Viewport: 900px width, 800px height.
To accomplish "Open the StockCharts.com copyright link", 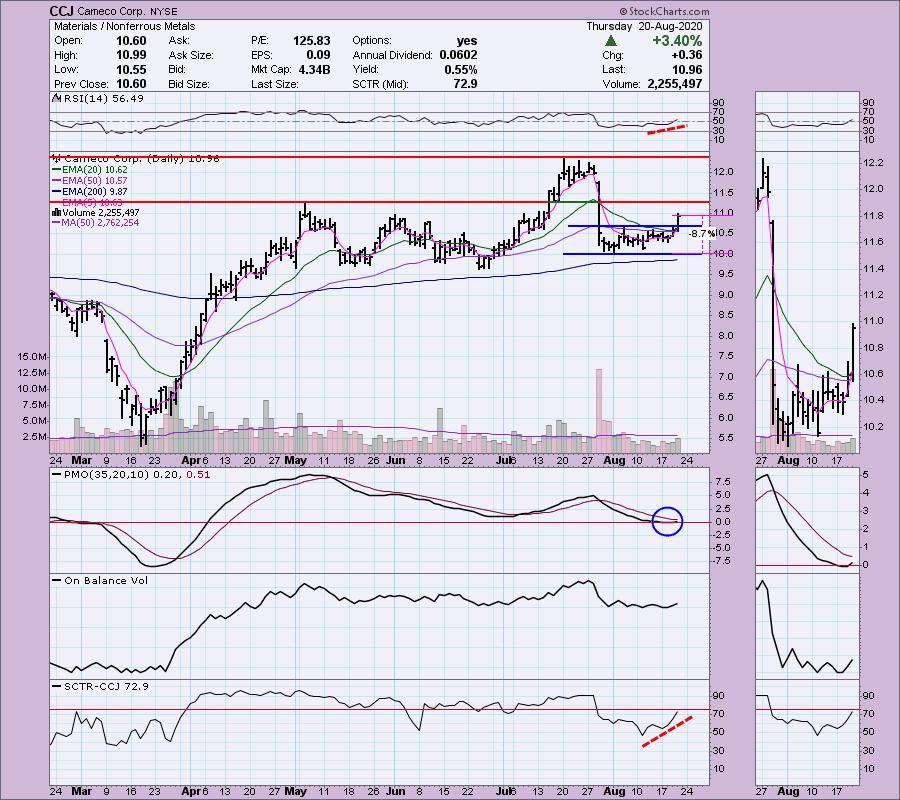I will click(664, 11).
